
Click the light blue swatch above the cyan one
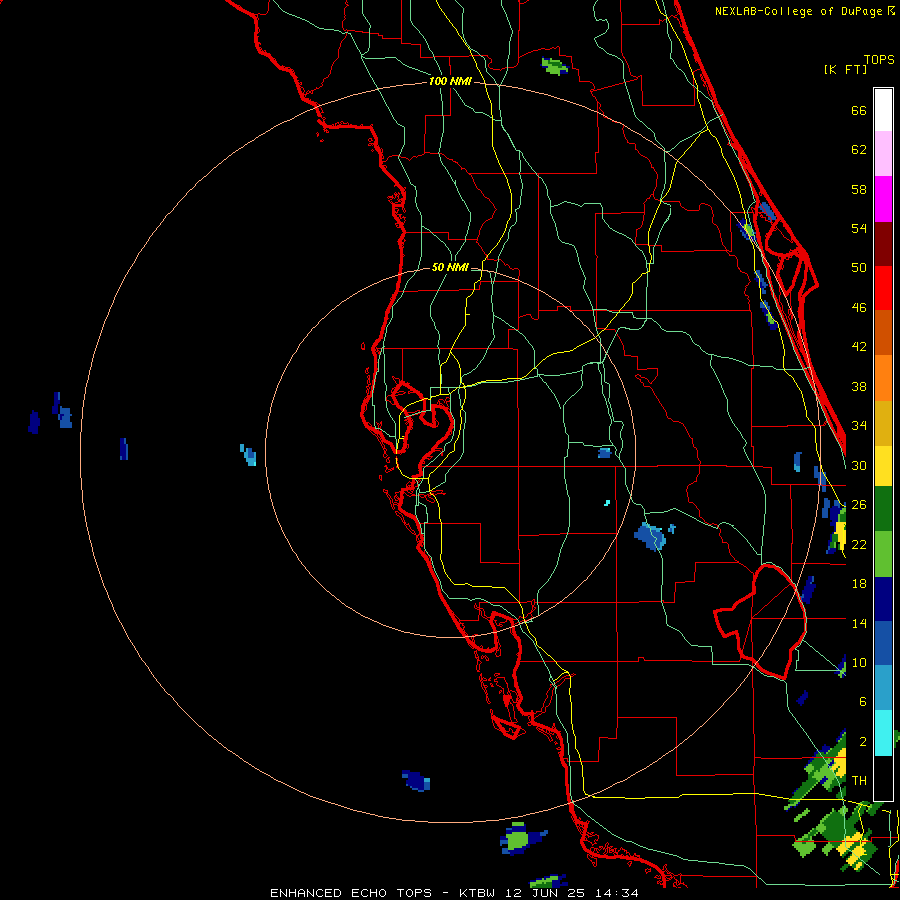coord(883,688)
